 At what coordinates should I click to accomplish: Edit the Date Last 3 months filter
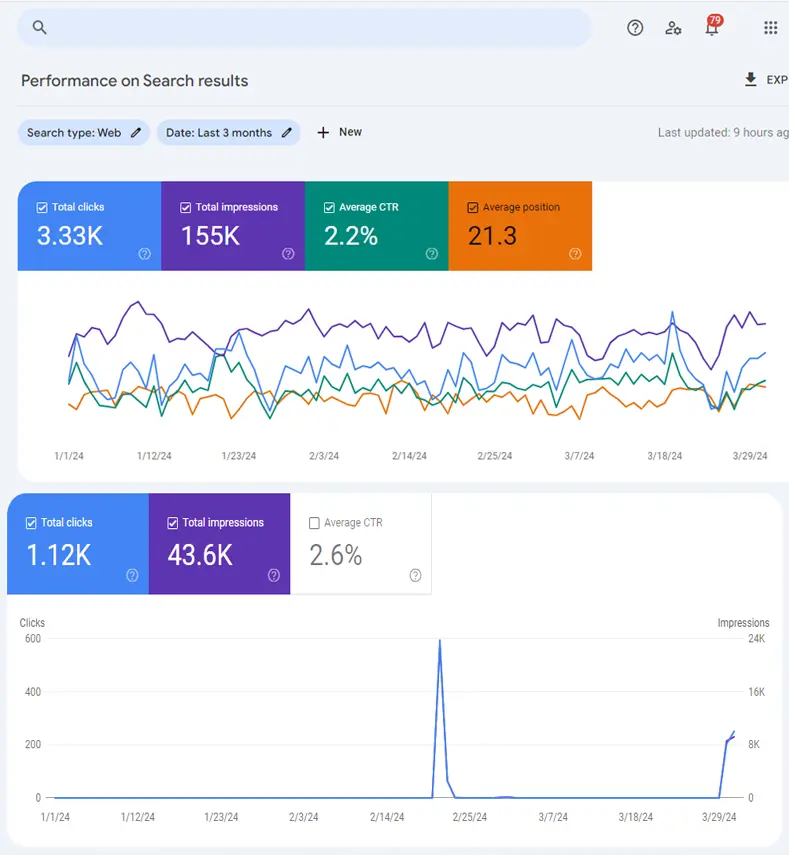click(x=228, y=132)
